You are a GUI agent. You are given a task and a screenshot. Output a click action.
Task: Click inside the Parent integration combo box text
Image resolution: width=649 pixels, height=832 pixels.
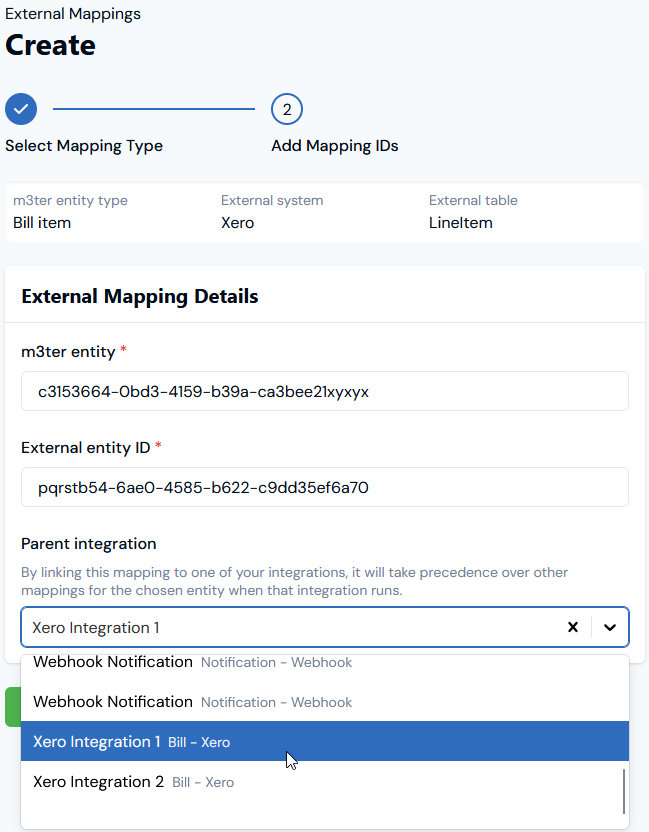(292, 627)
